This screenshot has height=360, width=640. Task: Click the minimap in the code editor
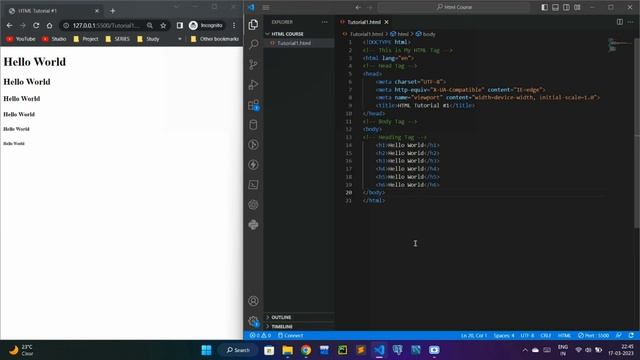point(619,44)
